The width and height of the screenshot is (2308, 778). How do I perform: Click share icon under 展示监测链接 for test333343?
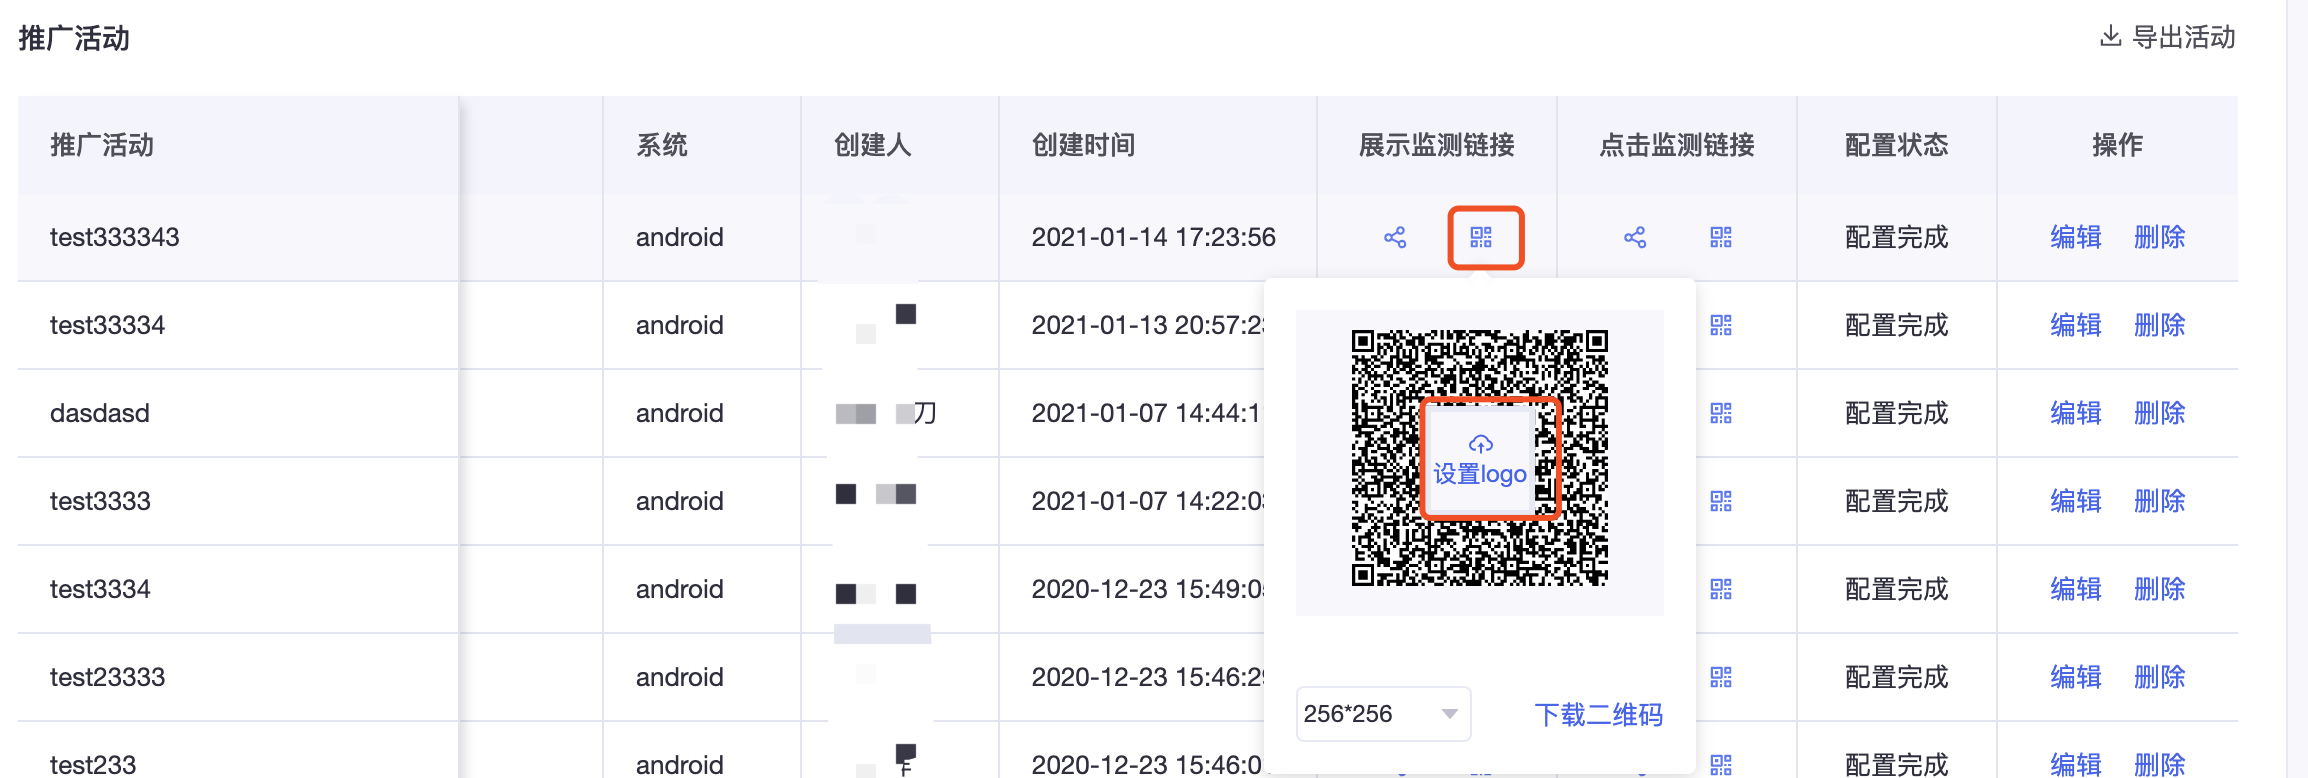pyautogui.click(x=1395, y=237)
